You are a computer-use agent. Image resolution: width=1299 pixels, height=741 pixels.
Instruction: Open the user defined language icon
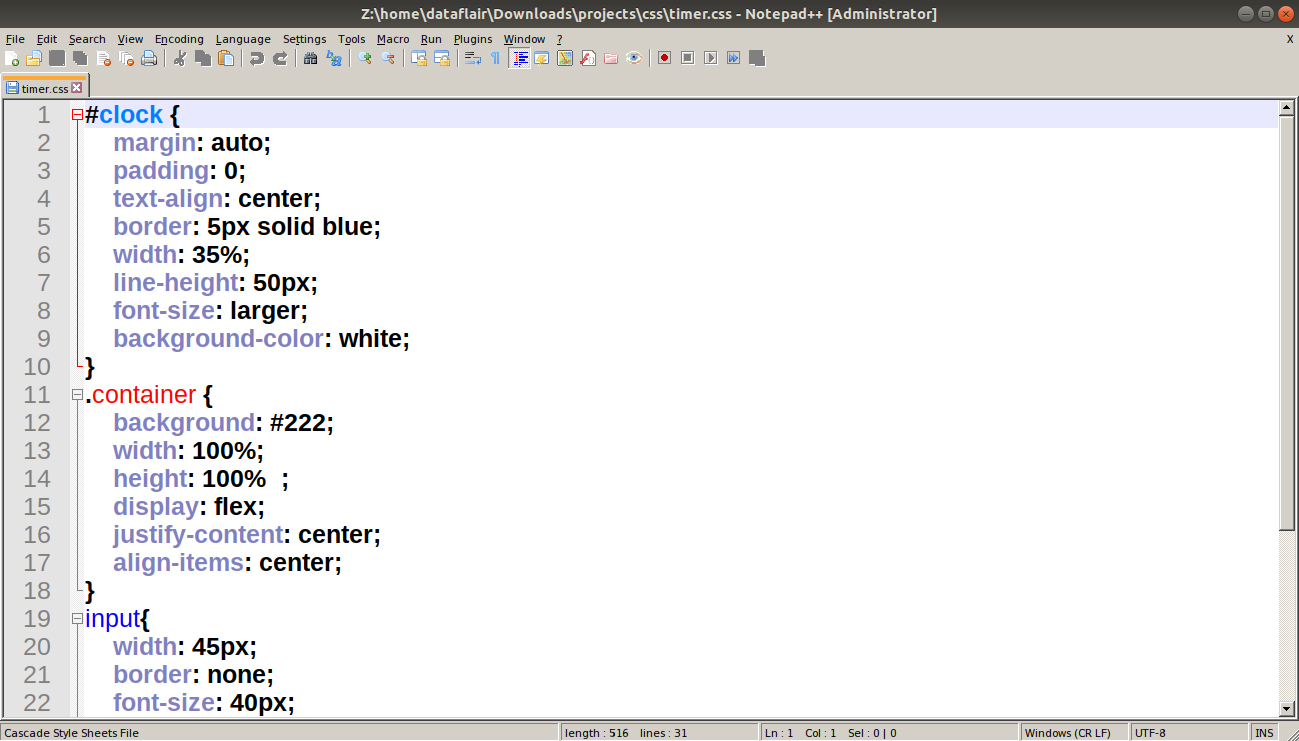[542, 58]
